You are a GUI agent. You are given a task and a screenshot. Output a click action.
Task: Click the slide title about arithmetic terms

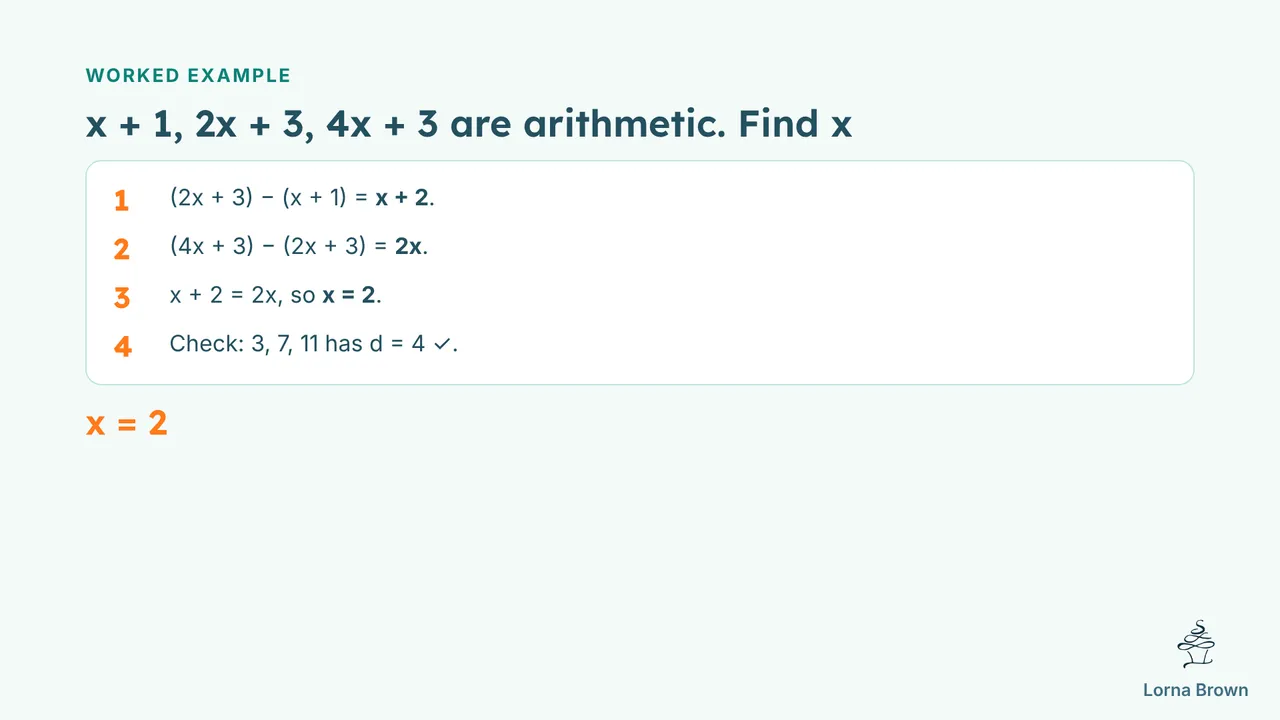469,124
